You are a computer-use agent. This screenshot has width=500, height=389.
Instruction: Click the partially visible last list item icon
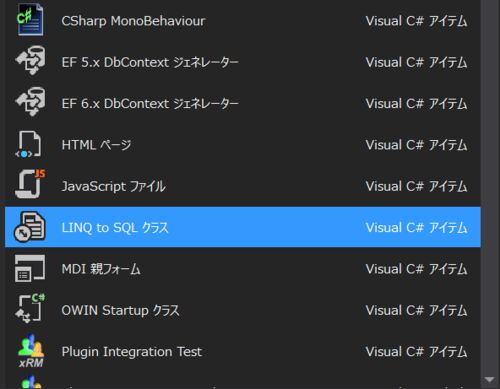point(31,382)
